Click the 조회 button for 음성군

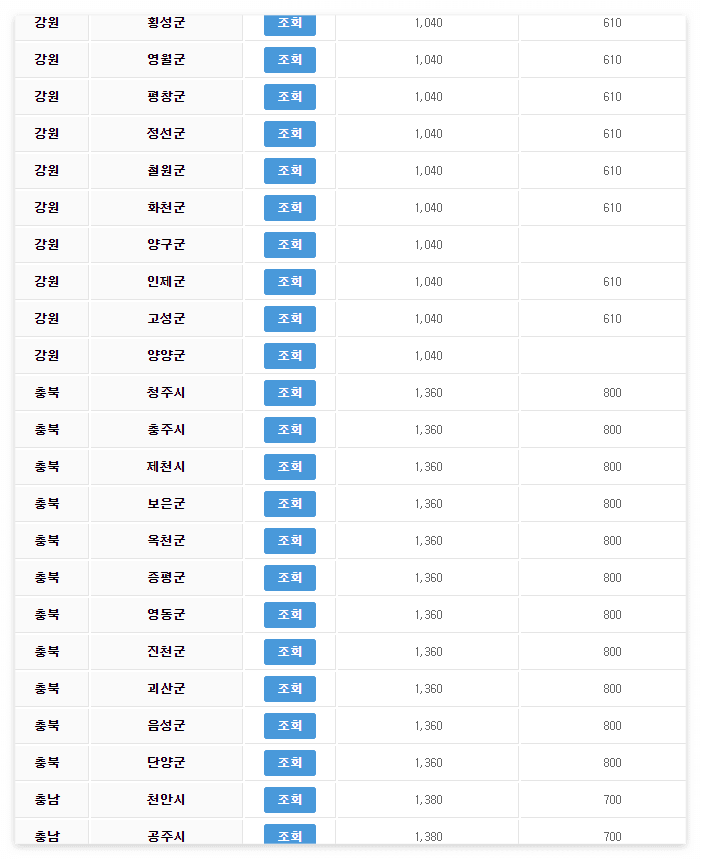(289, 725)
